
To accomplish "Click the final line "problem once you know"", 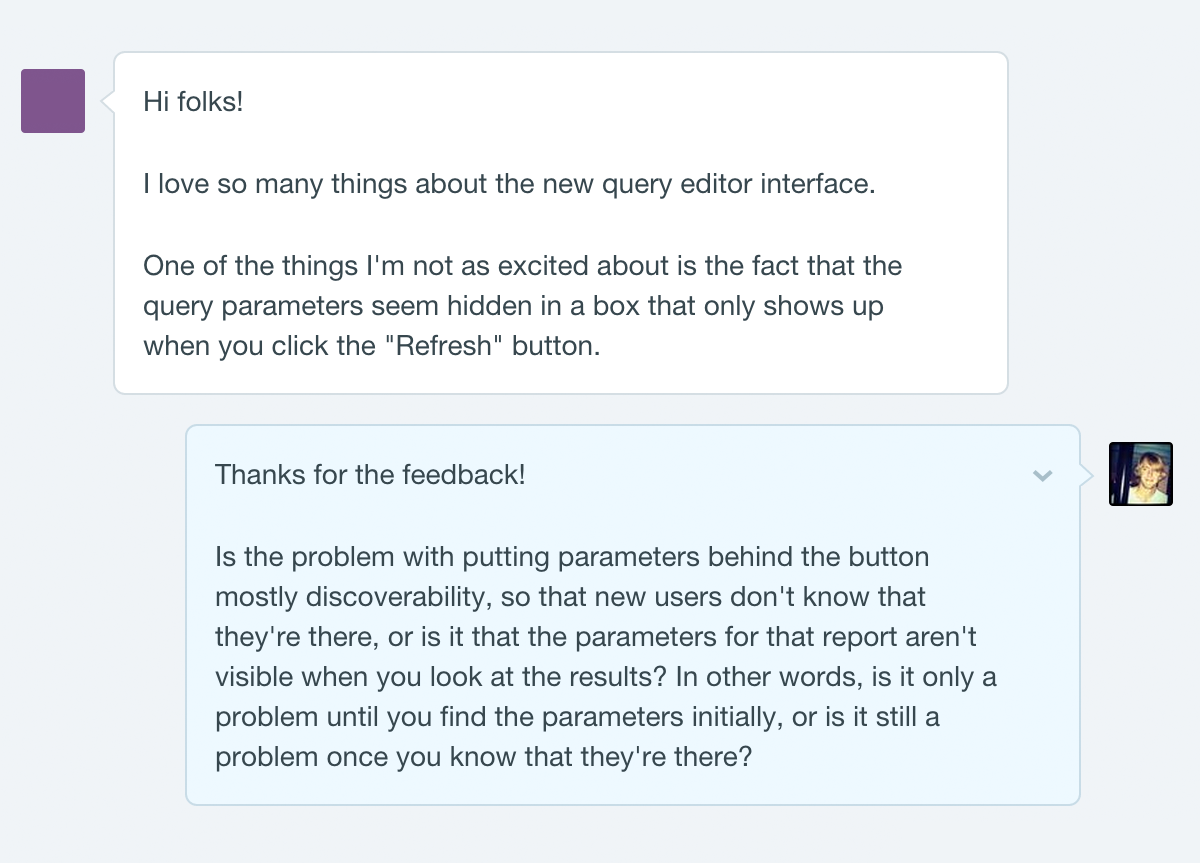I will [x=483, y=757].
